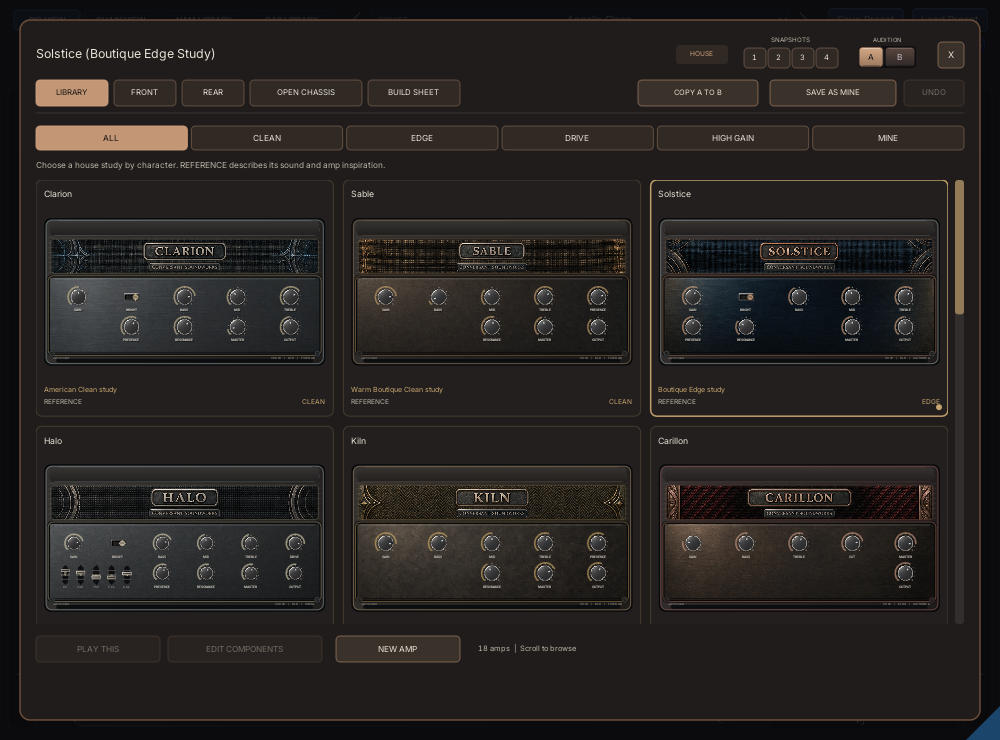Click Sable's Master knob
This screenshot has height=740, width=1000.
tap(544, 327)
